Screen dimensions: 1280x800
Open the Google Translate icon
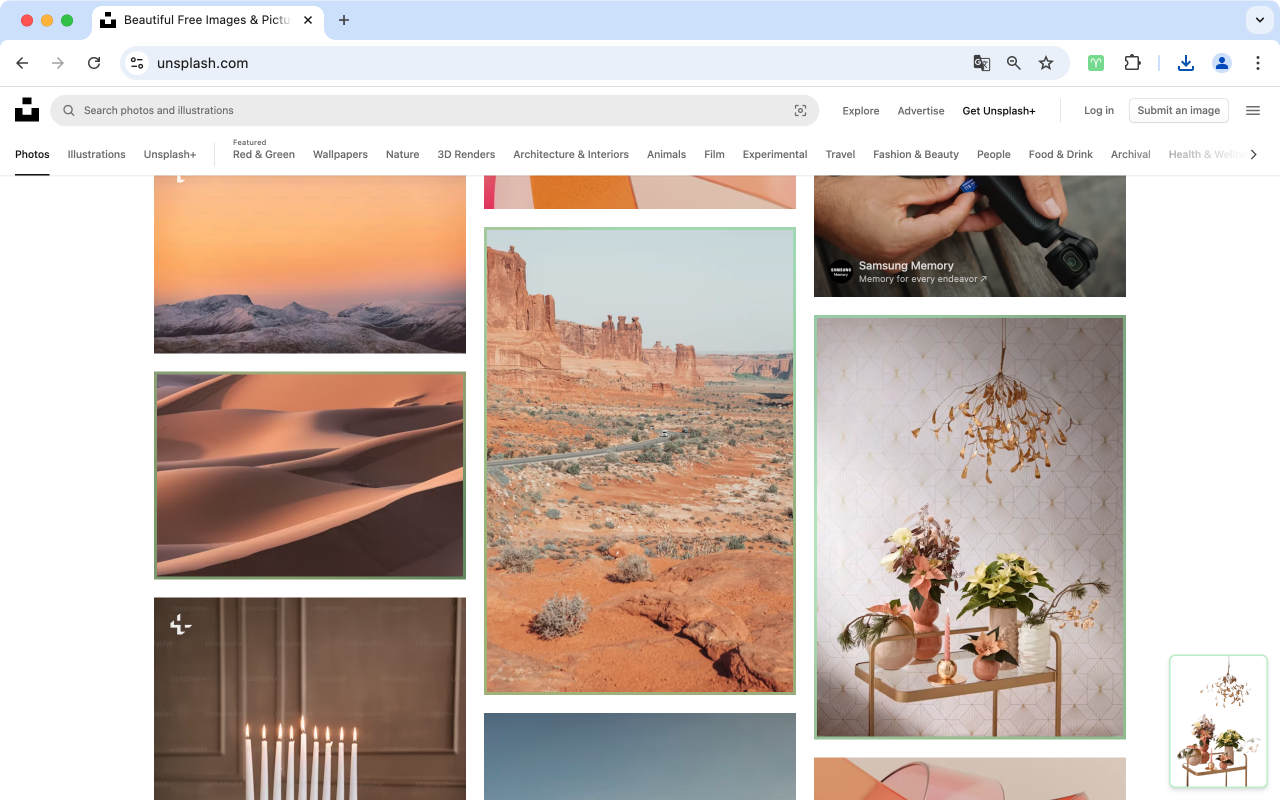pos(982,63)
